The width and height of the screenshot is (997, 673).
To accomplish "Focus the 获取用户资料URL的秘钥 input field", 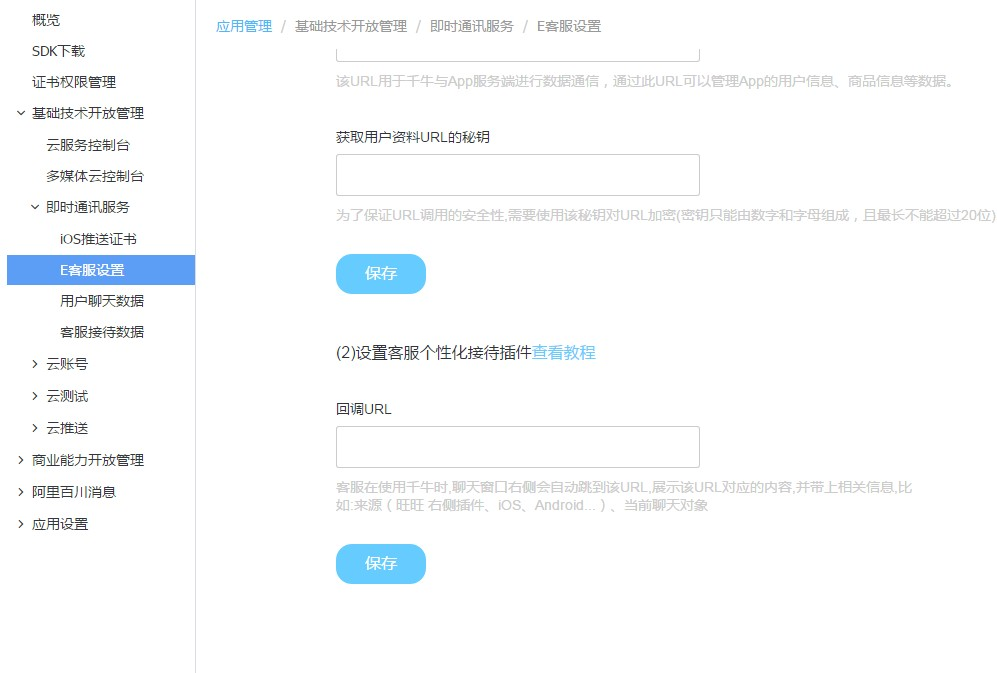I will tap(518, 175).
